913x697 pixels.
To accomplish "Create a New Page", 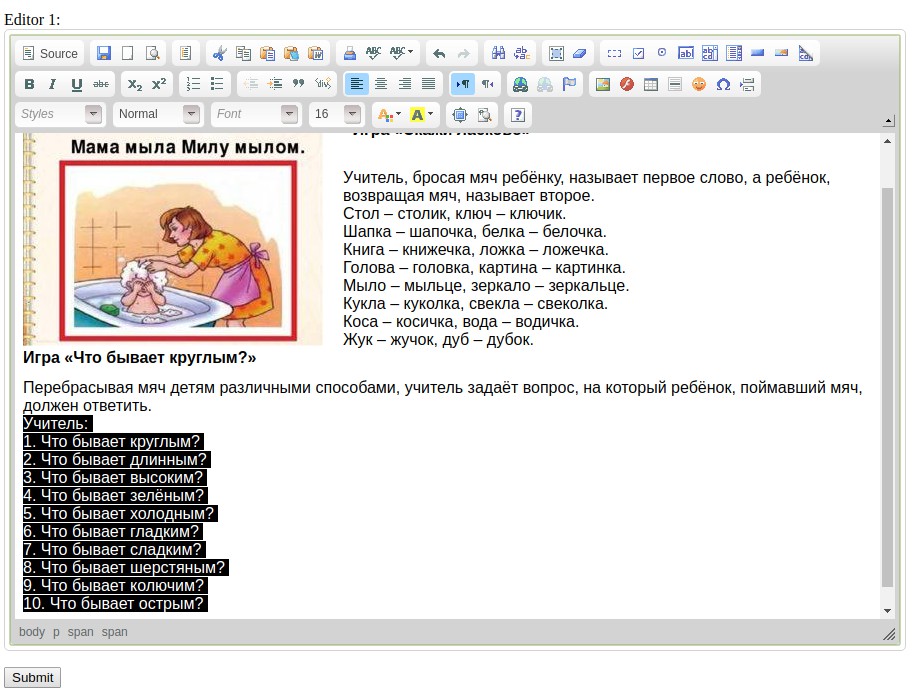I will (x=128, y=54).
